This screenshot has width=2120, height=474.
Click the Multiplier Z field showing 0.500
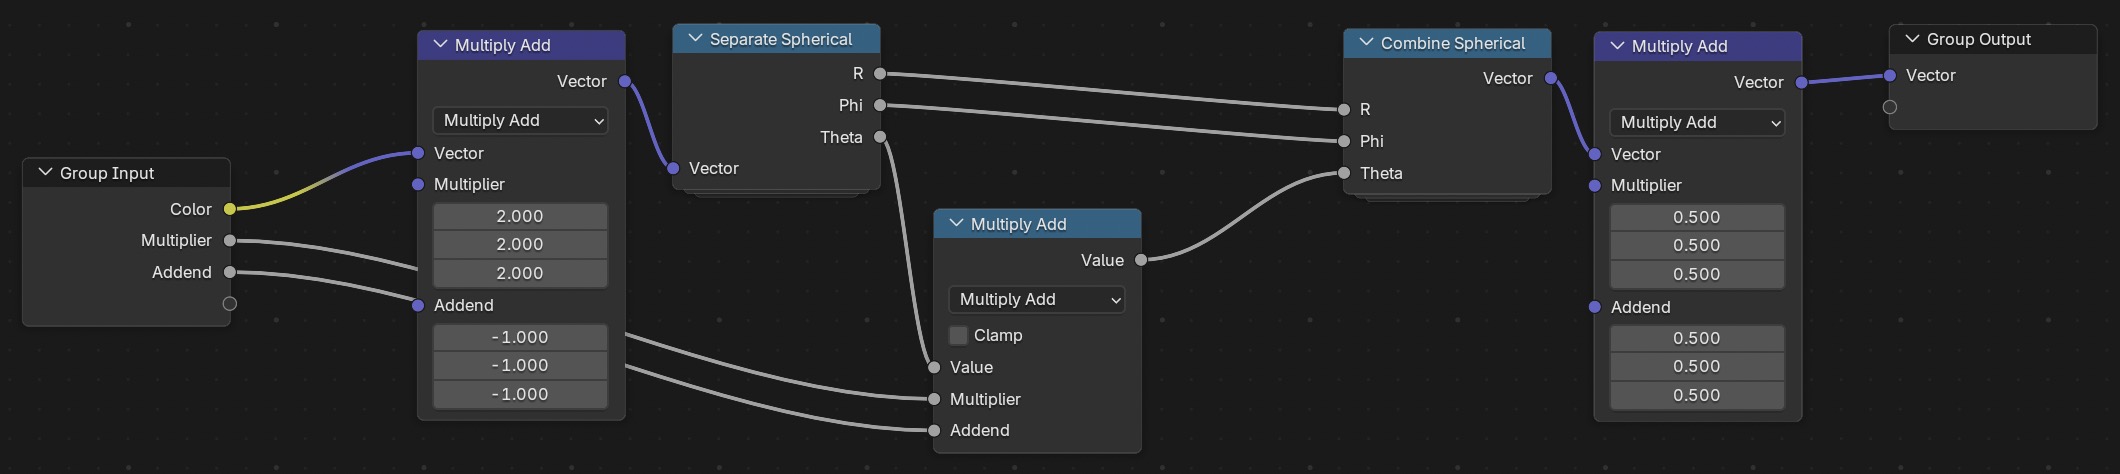click(x=1697, y=274)
